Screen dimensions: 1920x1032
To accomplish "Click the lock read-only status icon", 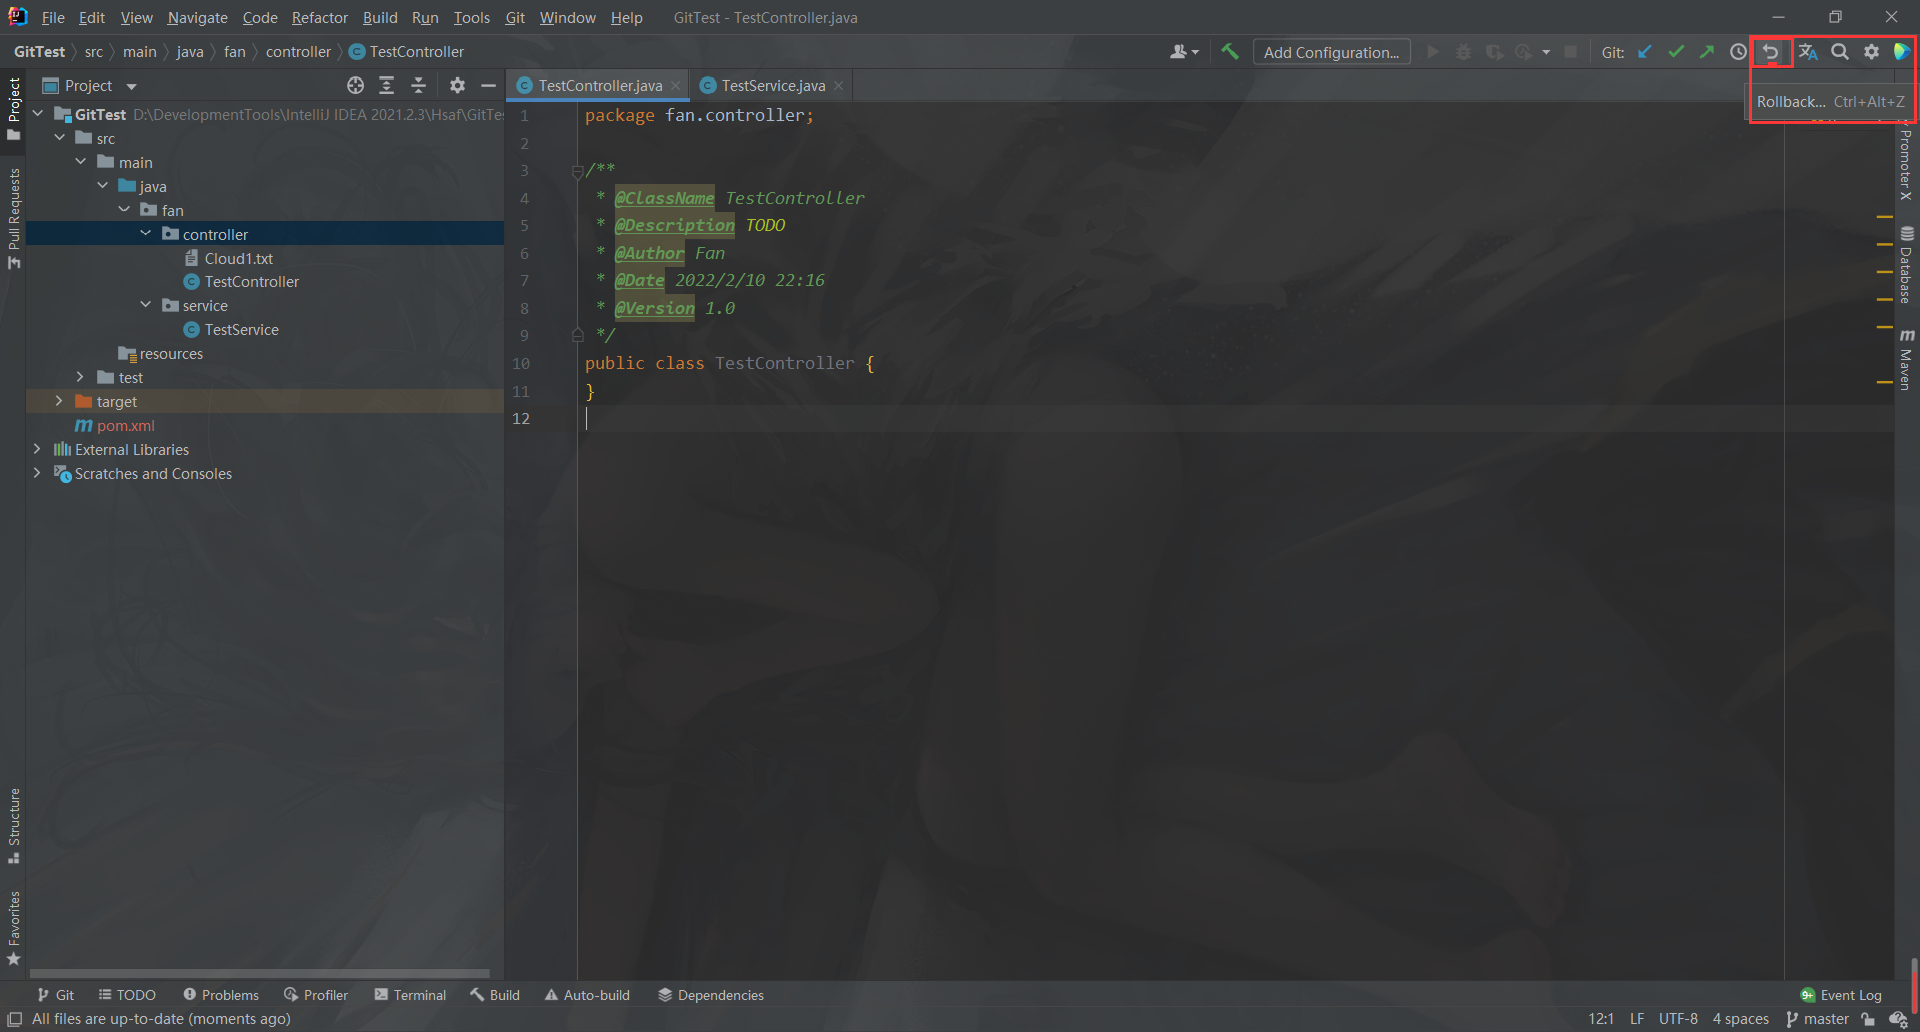I will click(1868, 1019).
